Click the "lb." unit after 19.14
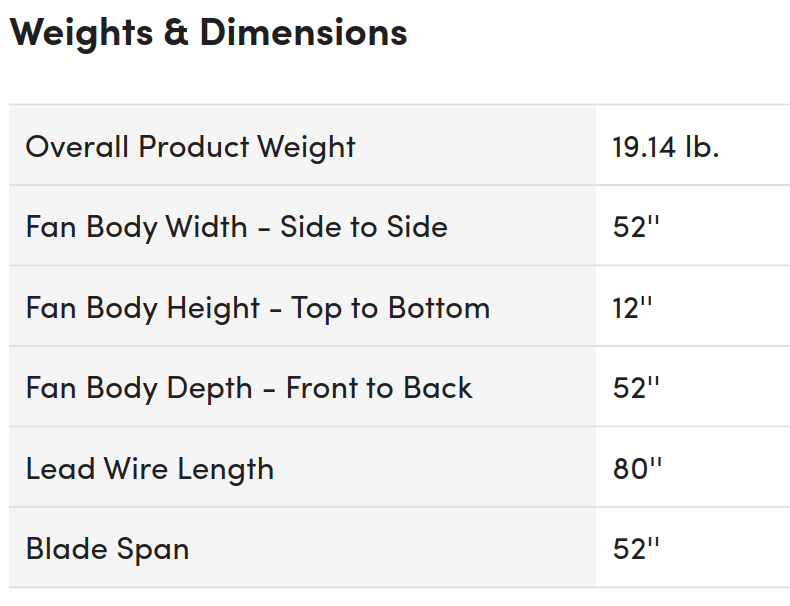The image size is (790, 606). coord(702,147)
